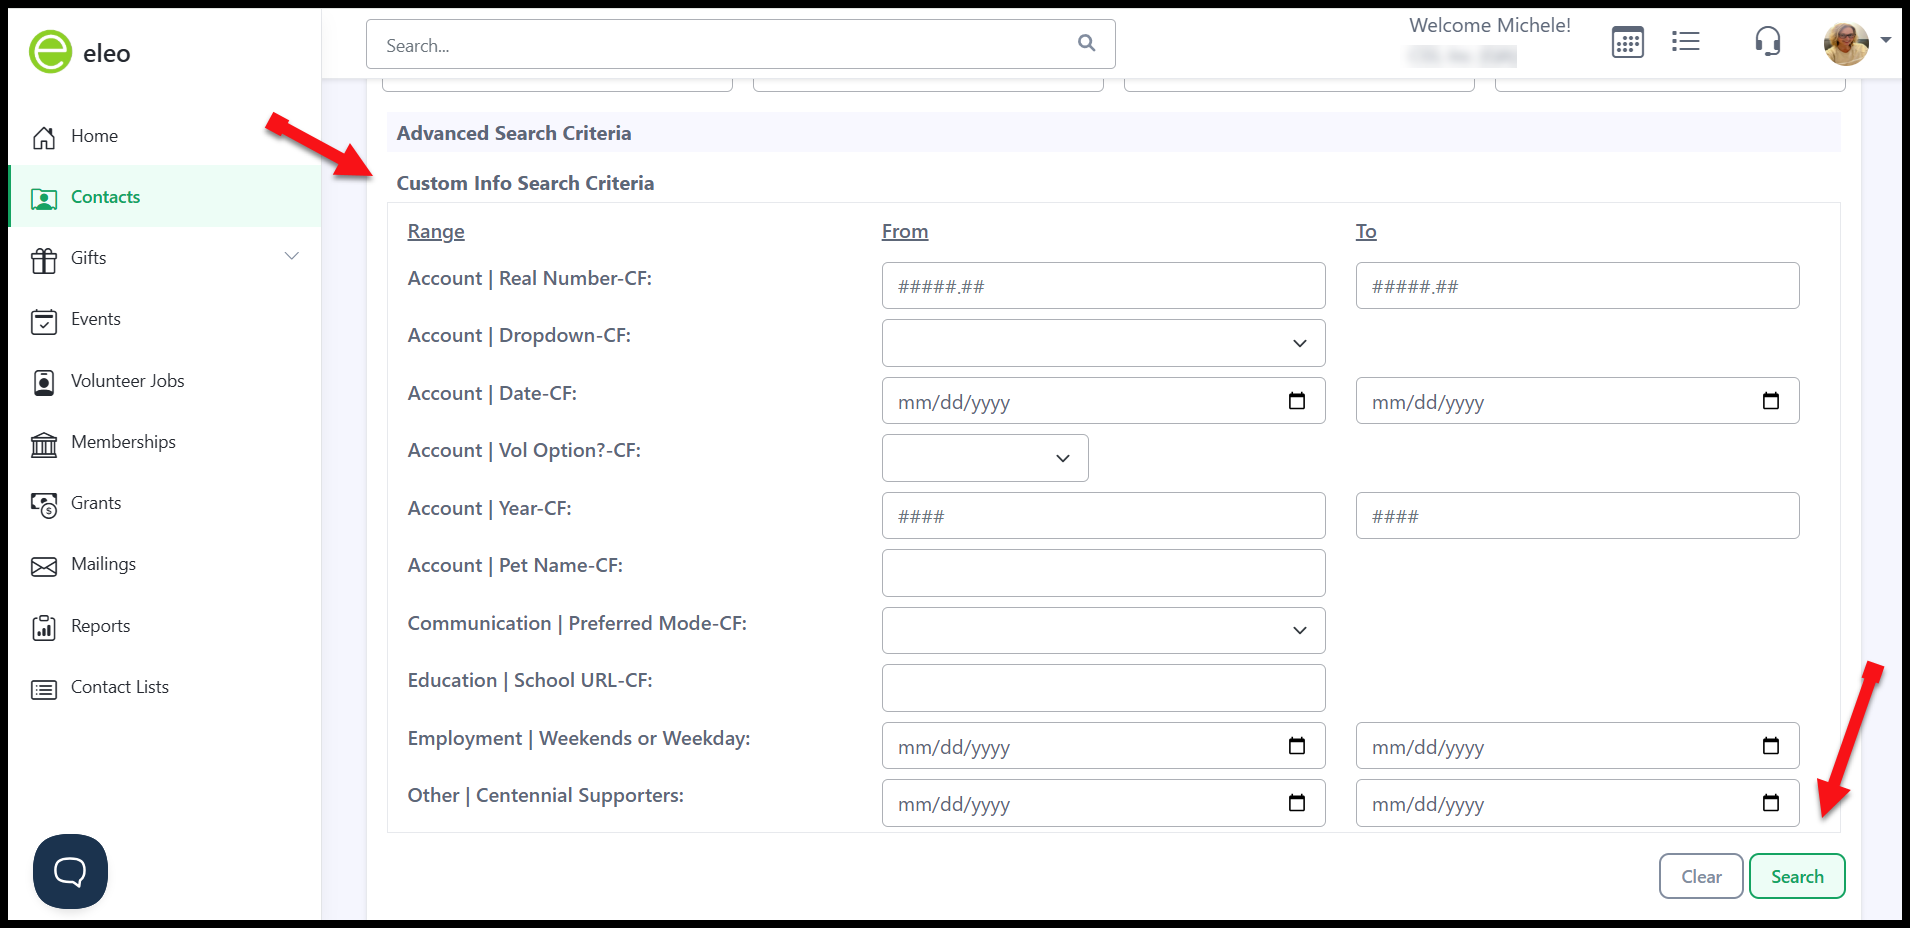Open the Account Dropdown-CF dropdown
Screen dimensions: 1910x928
tap(1104, 343)
